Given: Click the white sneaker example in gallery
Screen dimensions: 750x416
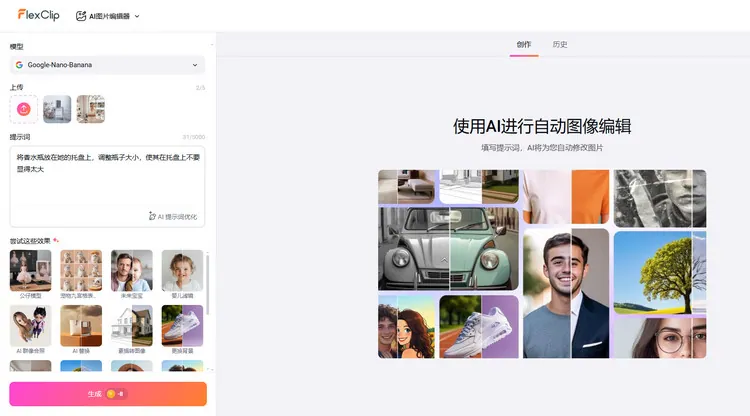Looking at the screenshot, I should pos(479,327).
